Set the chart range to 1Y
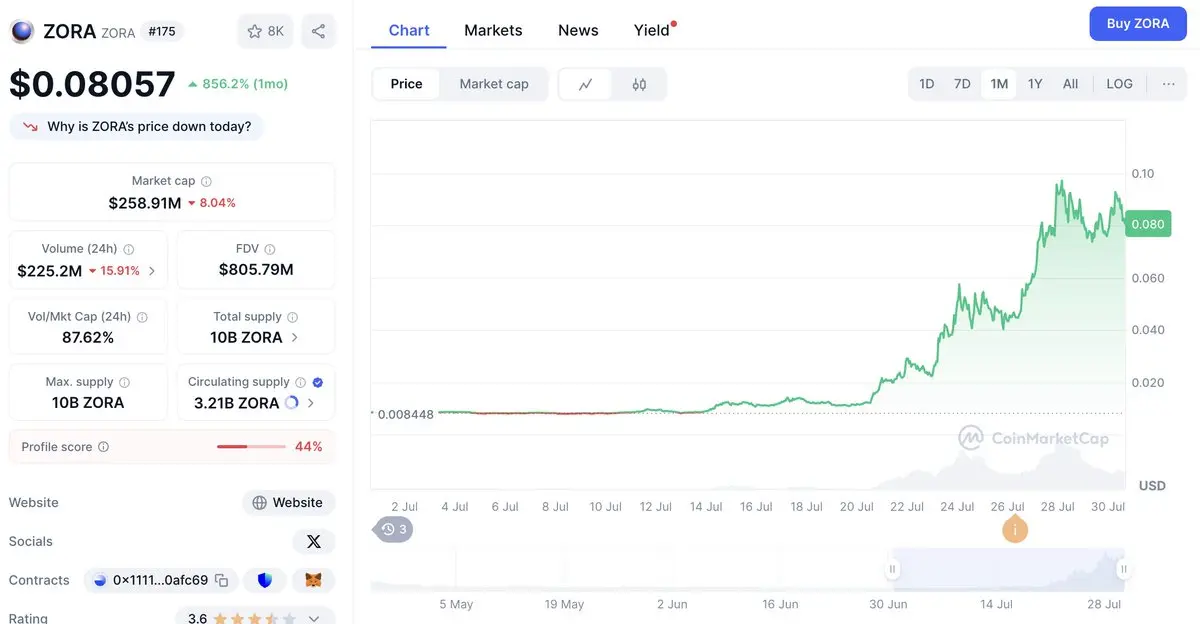Screen dimensions: 1200x624 [1035, 84]
